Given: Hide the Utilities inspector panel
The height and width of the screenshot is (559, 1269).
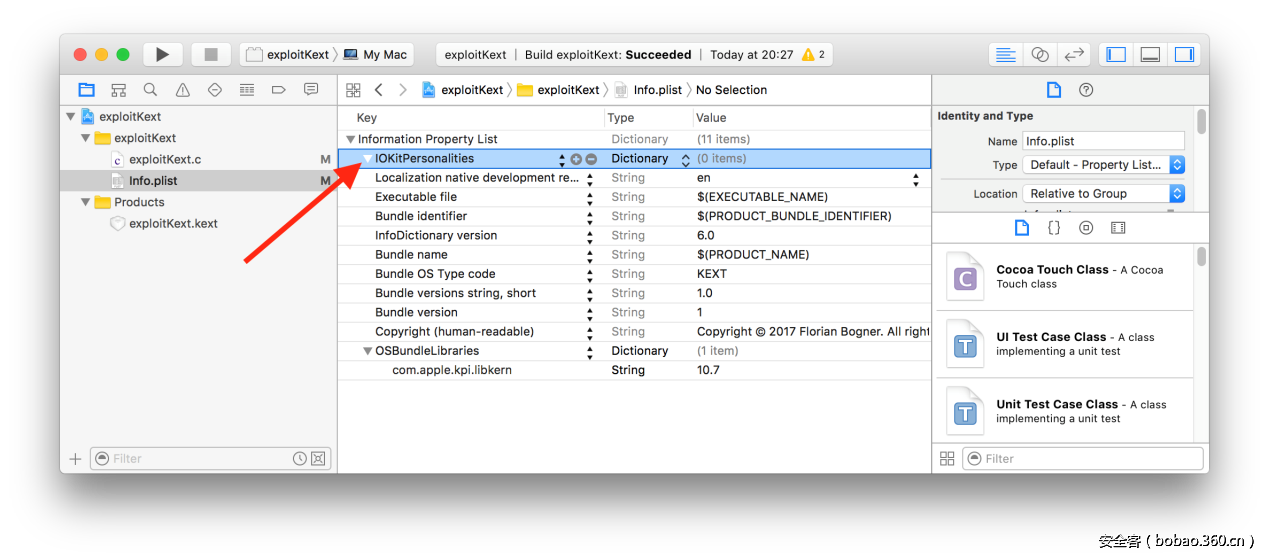Looking at the screenshot, I should click(x=1184, y=55).
